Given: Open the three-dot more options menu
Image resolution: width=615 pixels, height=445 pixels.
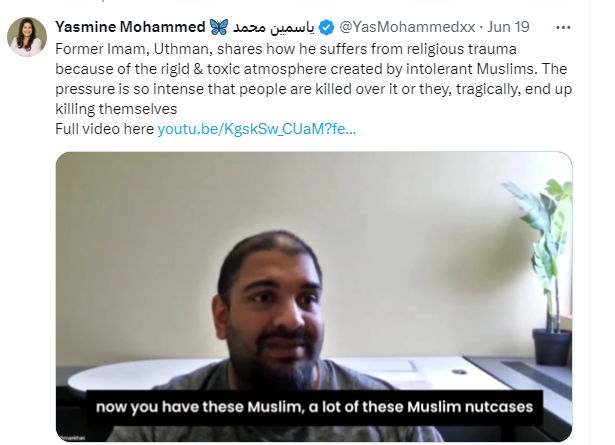Looking at the screenshot, I should 563,27.
